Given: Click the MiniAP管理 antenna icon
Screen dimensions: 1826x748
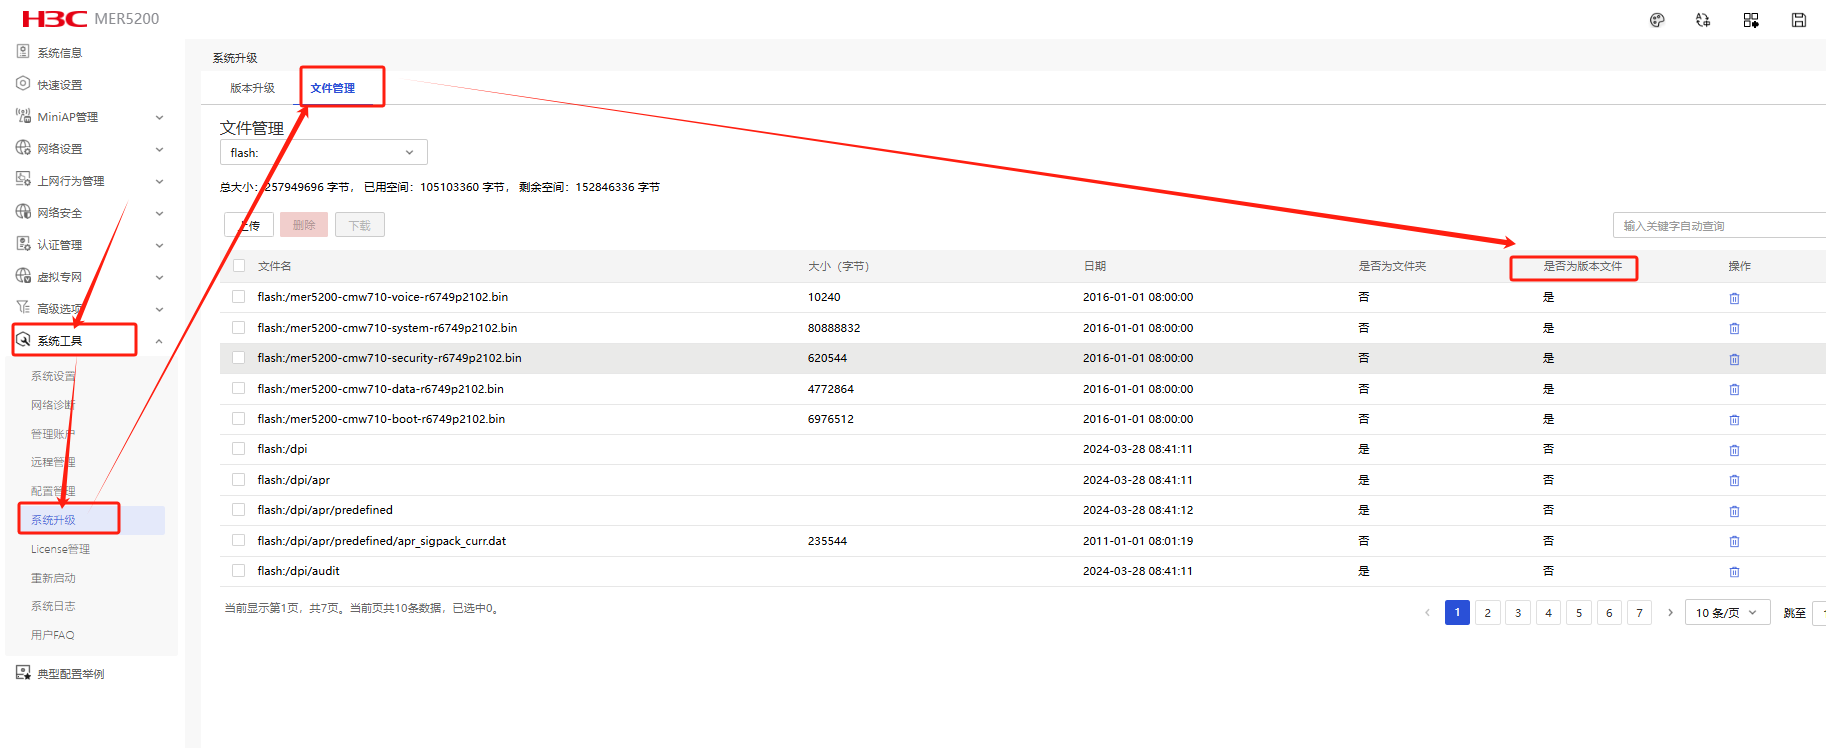Looking at the screenshot, I should click(23, 116).
